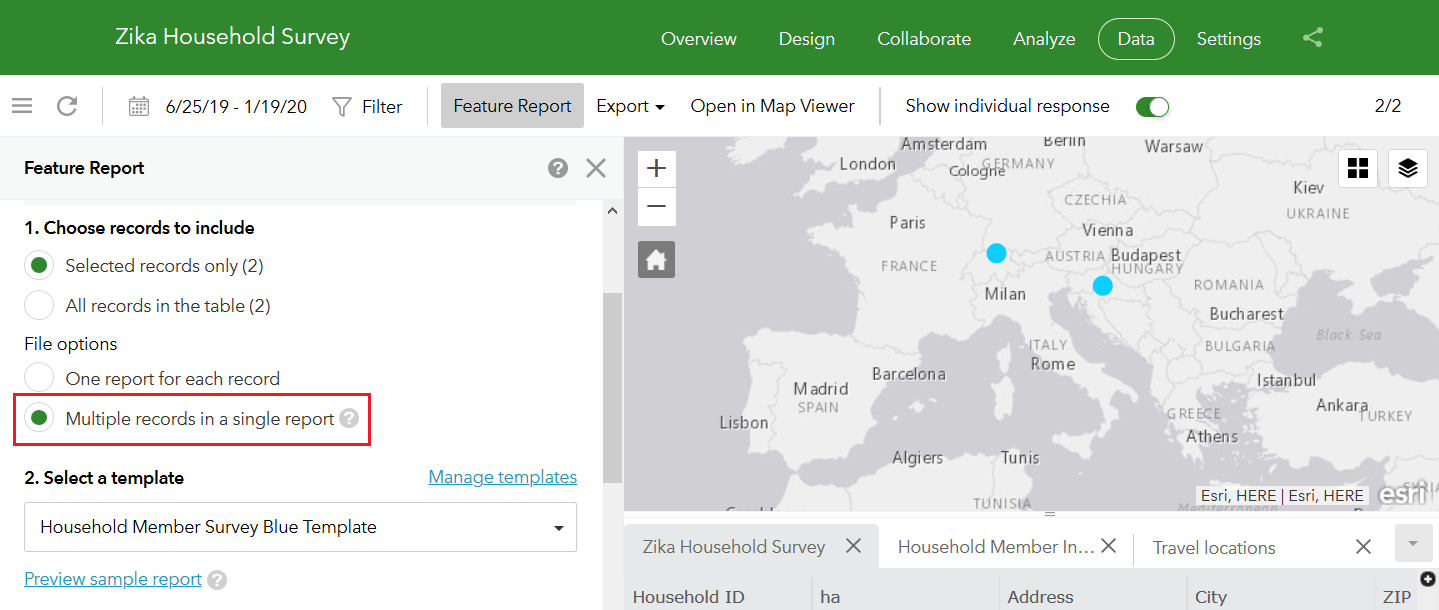Viewport: 1439px width, 610px height.
Task: Click the map zoom out button
Action: pyautogui.click(x=657, y=207)
